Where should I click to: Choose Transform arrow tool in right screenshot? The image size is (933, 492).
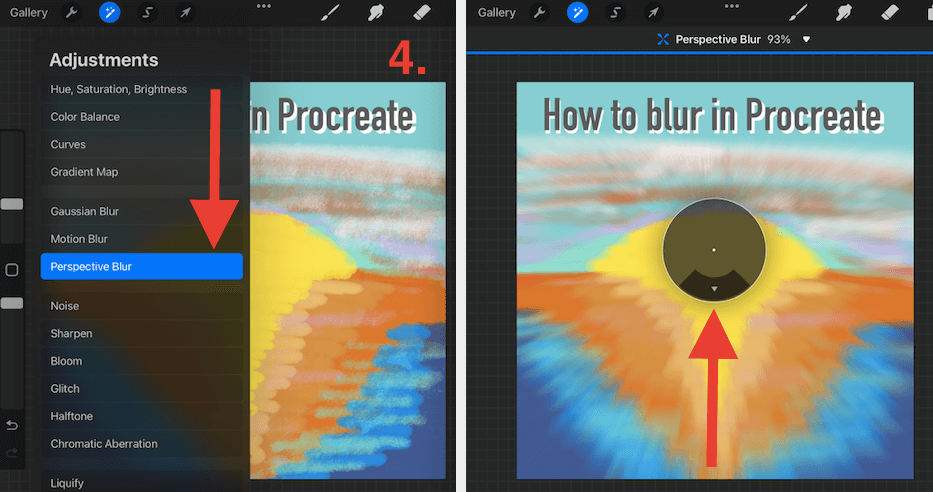point(653,12)
